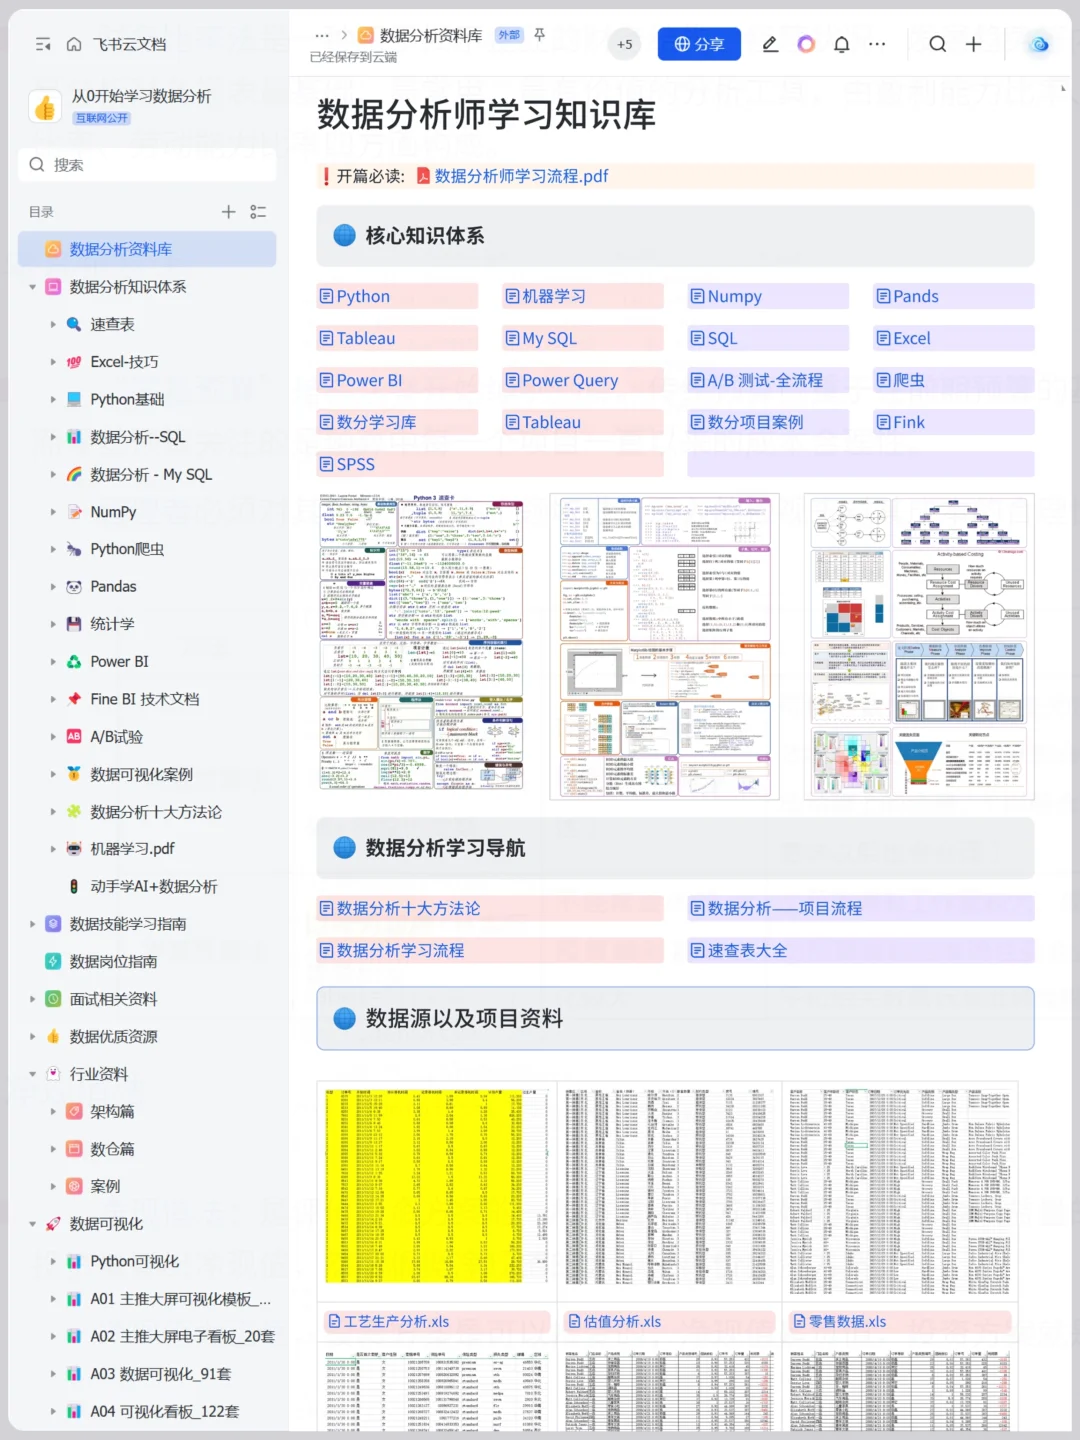Screen dimensions: 1080x1440
Task: Expand the Python基础 tree node
Action: [53, 399]
